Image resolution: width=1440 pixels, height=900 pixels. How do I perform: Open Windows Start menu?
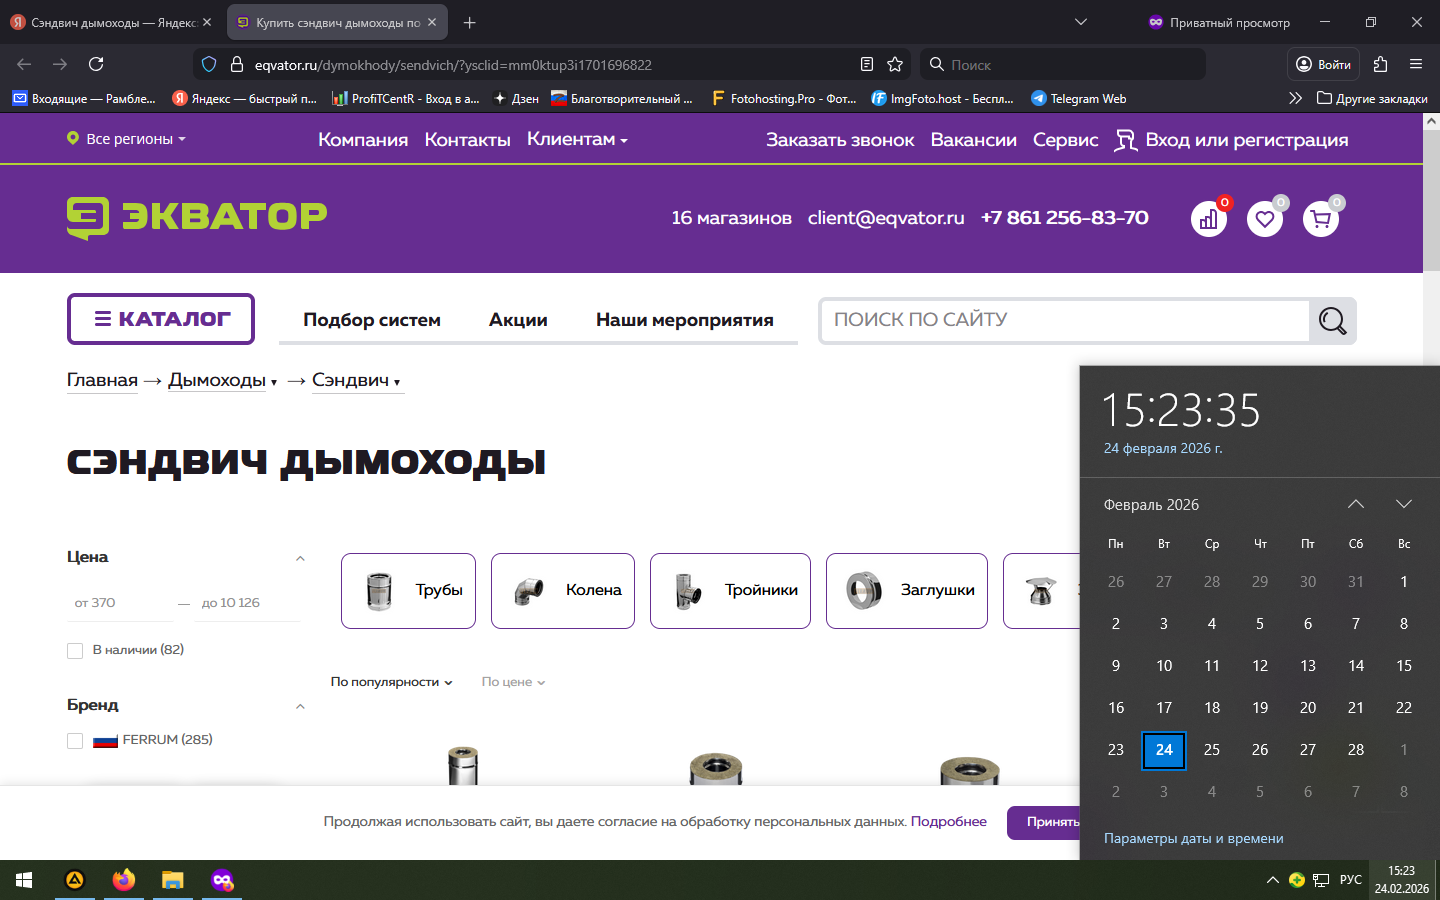click(24, 880)
